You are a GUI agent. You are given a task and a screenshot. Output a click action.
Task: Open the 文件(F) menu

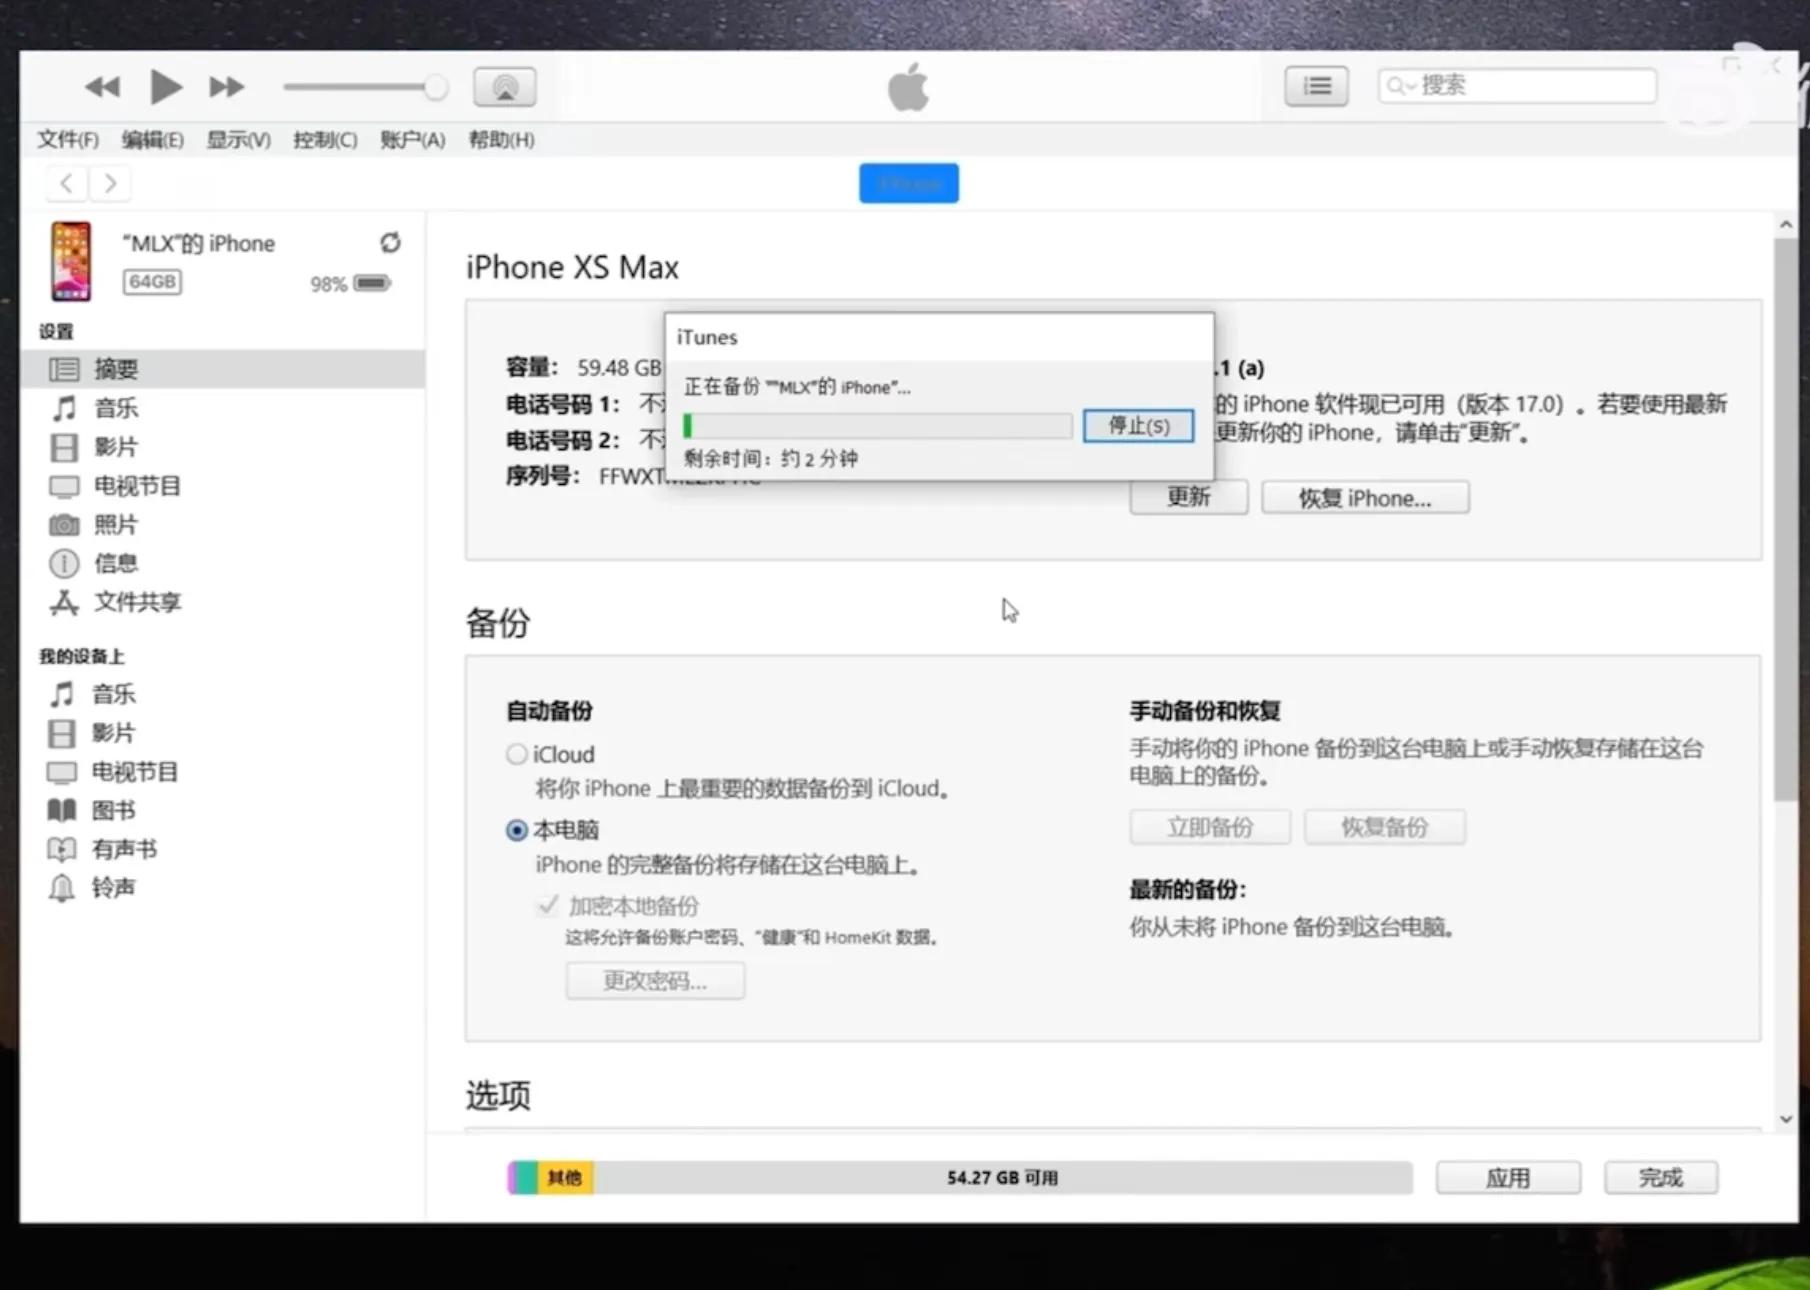[x=66, y=139]
